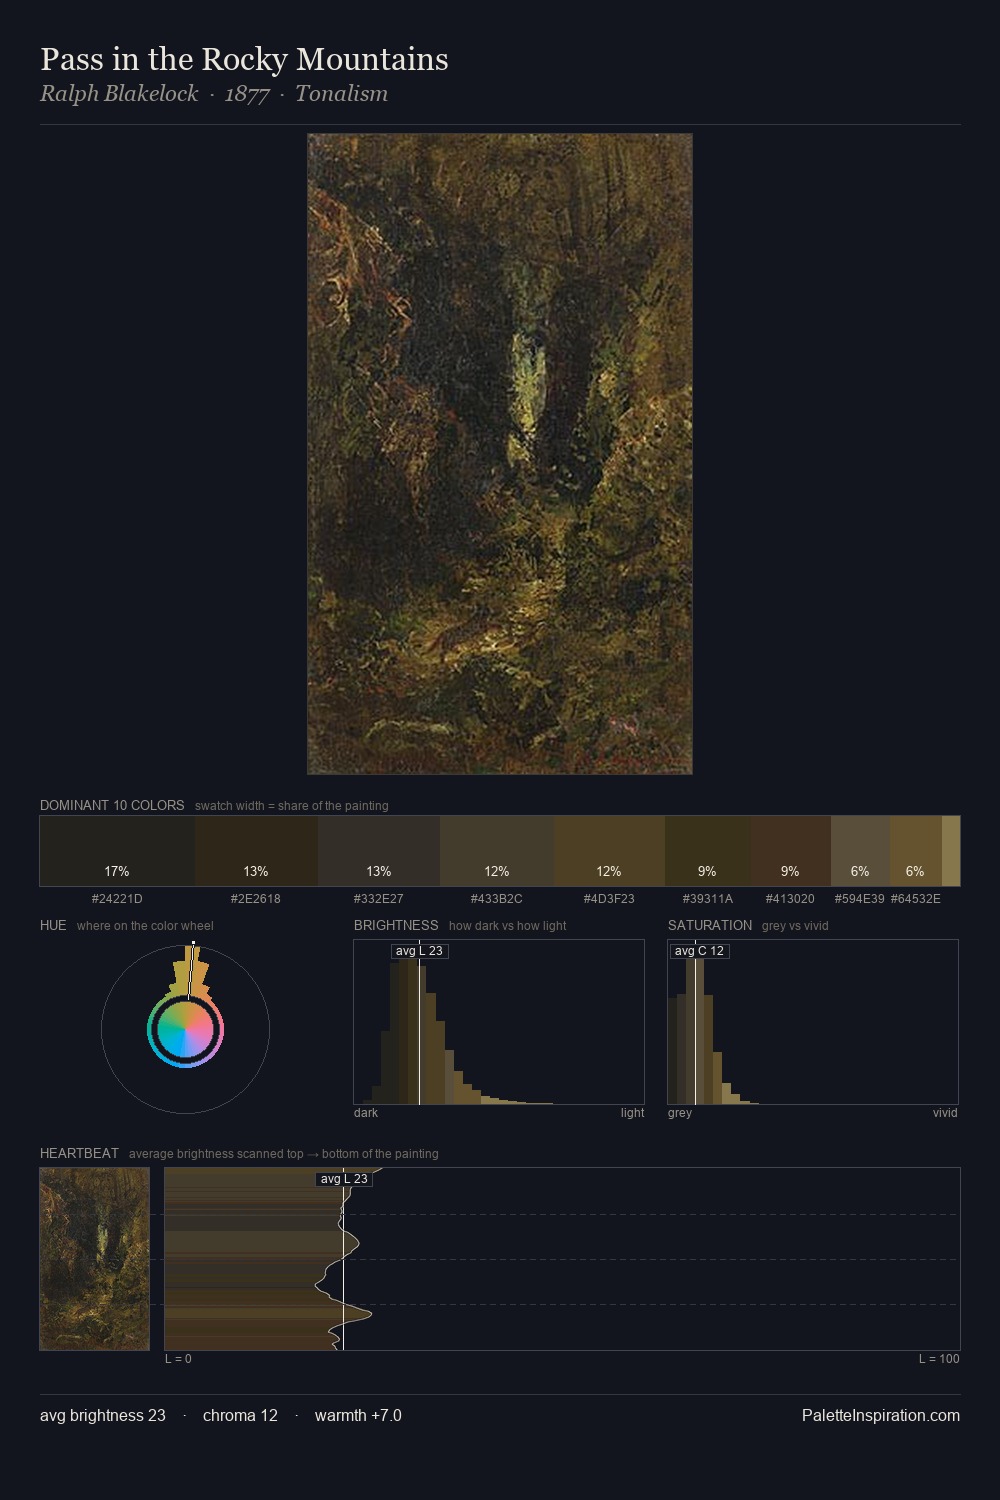Image resolution: width=1000 pixels, height=1500 pixels.
Task: Choose the #64532E 6% swatch
Action: pos(916,851)
